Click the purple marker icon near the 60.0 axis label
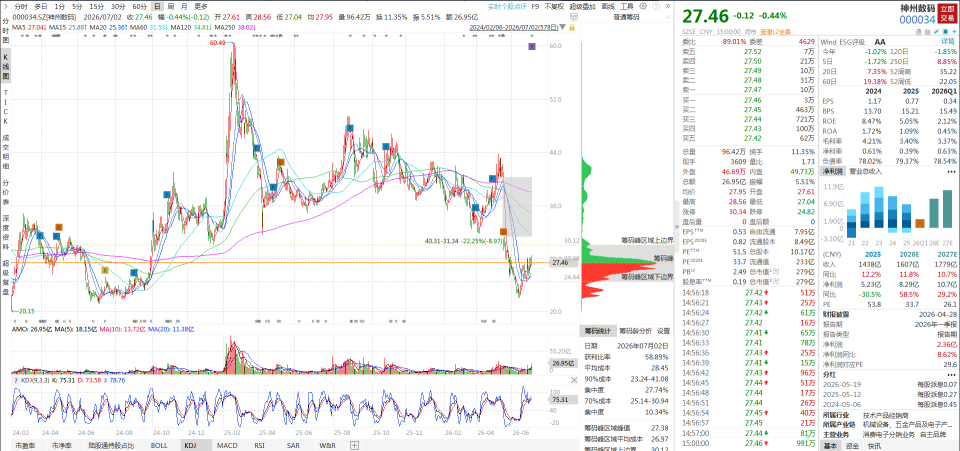 coord(531,47)
